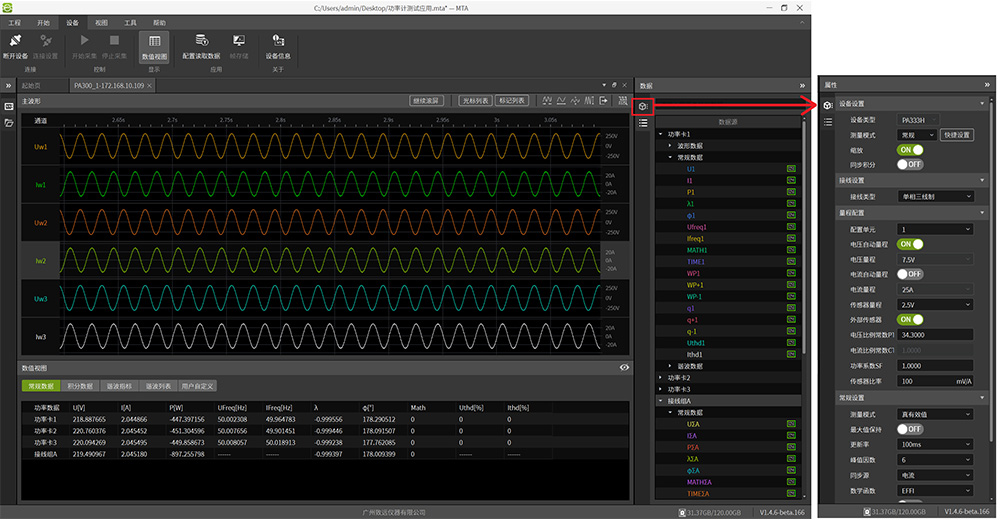Disable the 电压自动量程 toggle
The image size is (1000, 520).
[910, 243]
